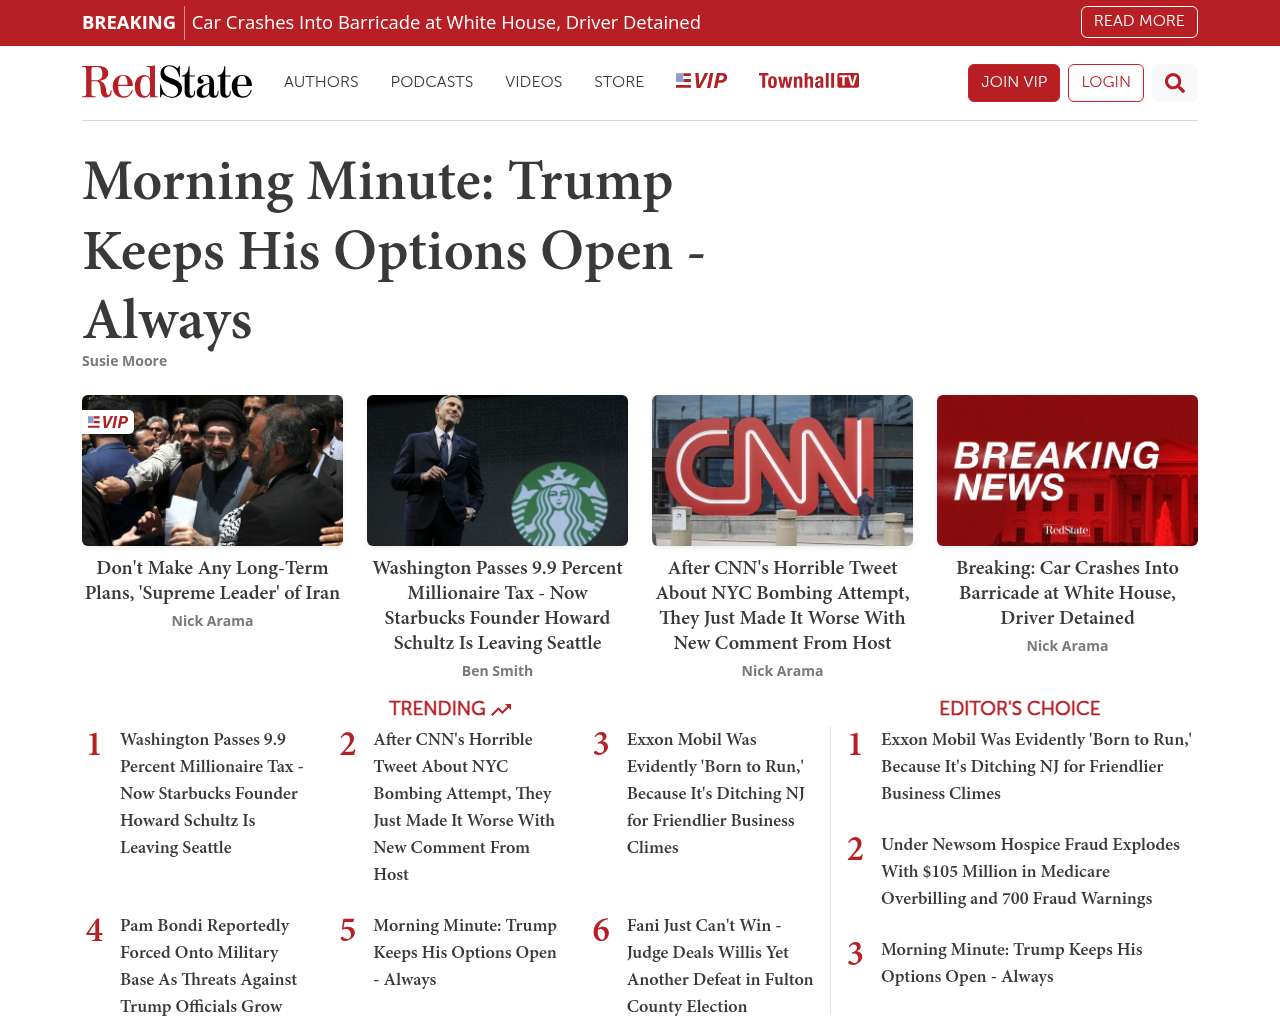Open the Townhall TV logo link
Viewport: 1280px width, 1024px height.
(808, 81)
